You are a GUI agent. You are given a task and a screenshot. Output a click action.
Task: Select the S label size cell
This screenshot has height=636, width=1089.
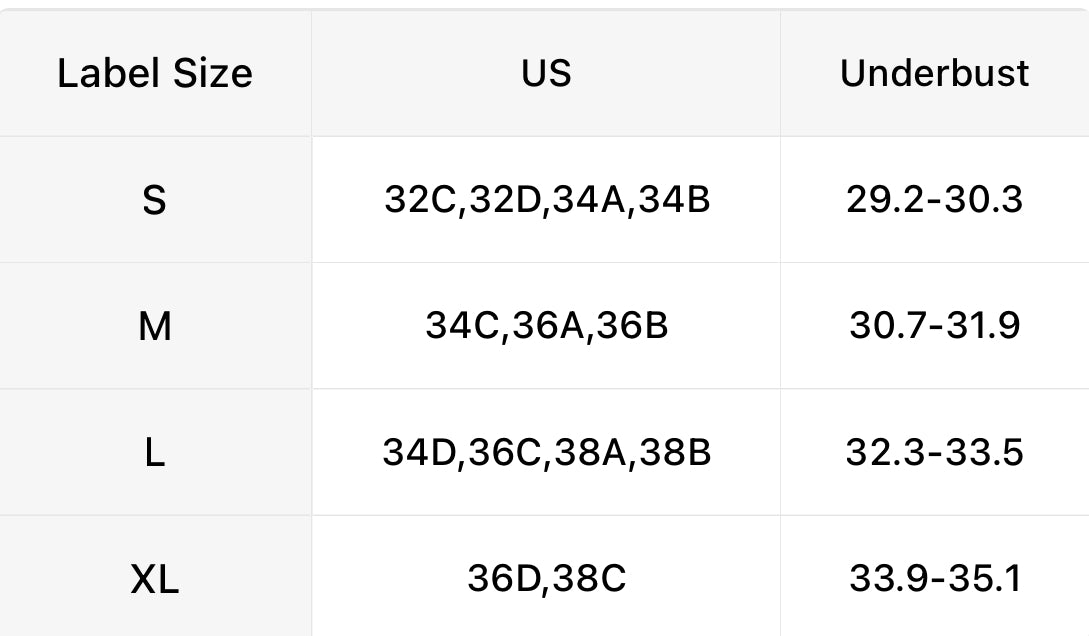[x=154, y=200]
